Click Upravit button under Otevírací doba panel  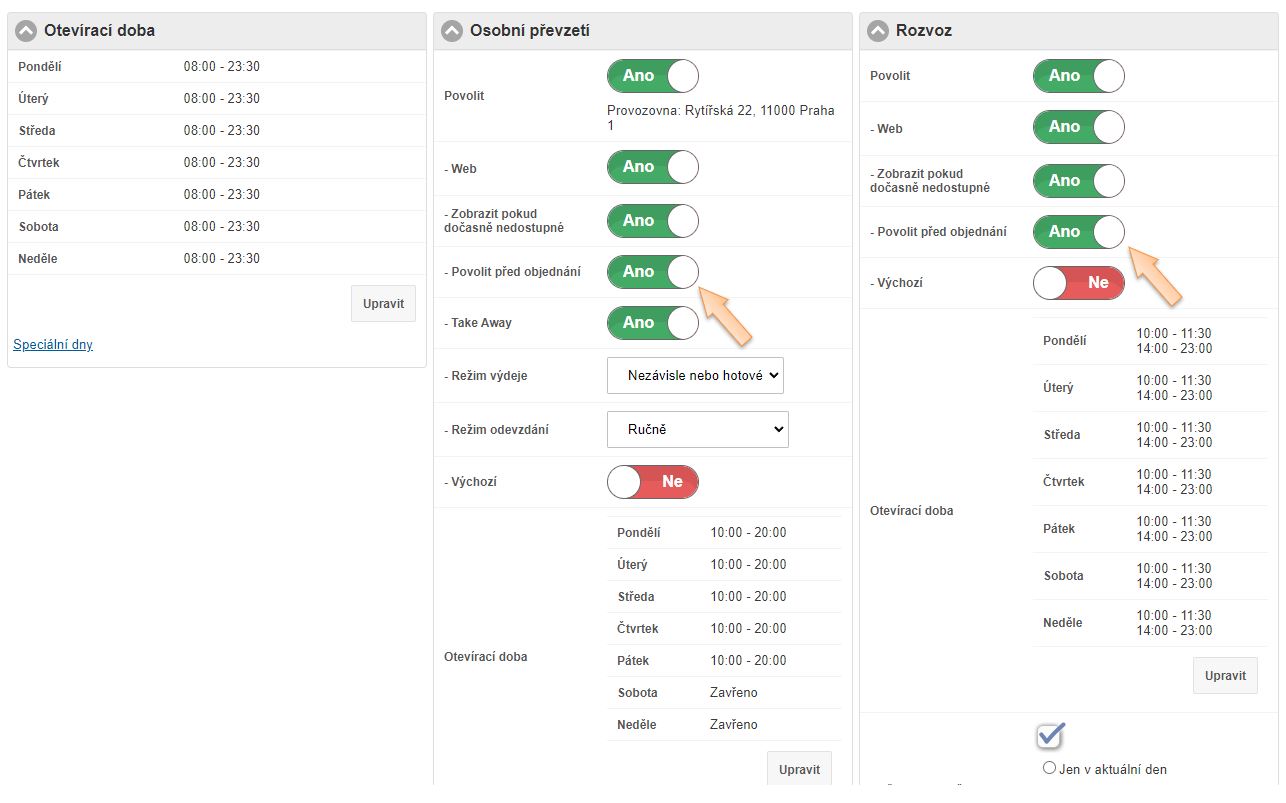coord(383,304)
